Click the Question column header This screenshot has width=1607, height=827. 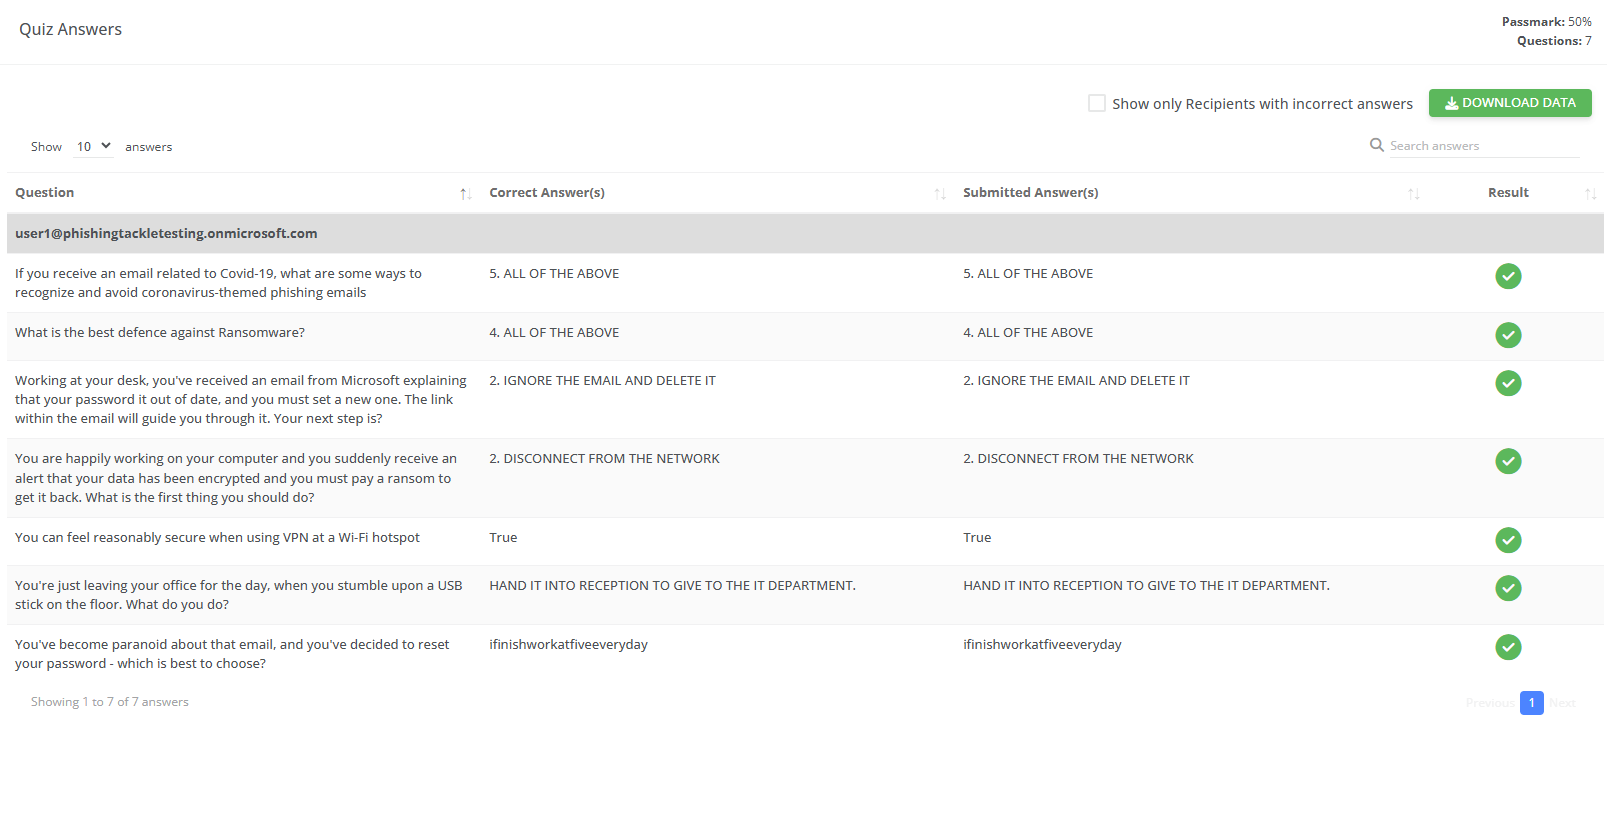45,193
